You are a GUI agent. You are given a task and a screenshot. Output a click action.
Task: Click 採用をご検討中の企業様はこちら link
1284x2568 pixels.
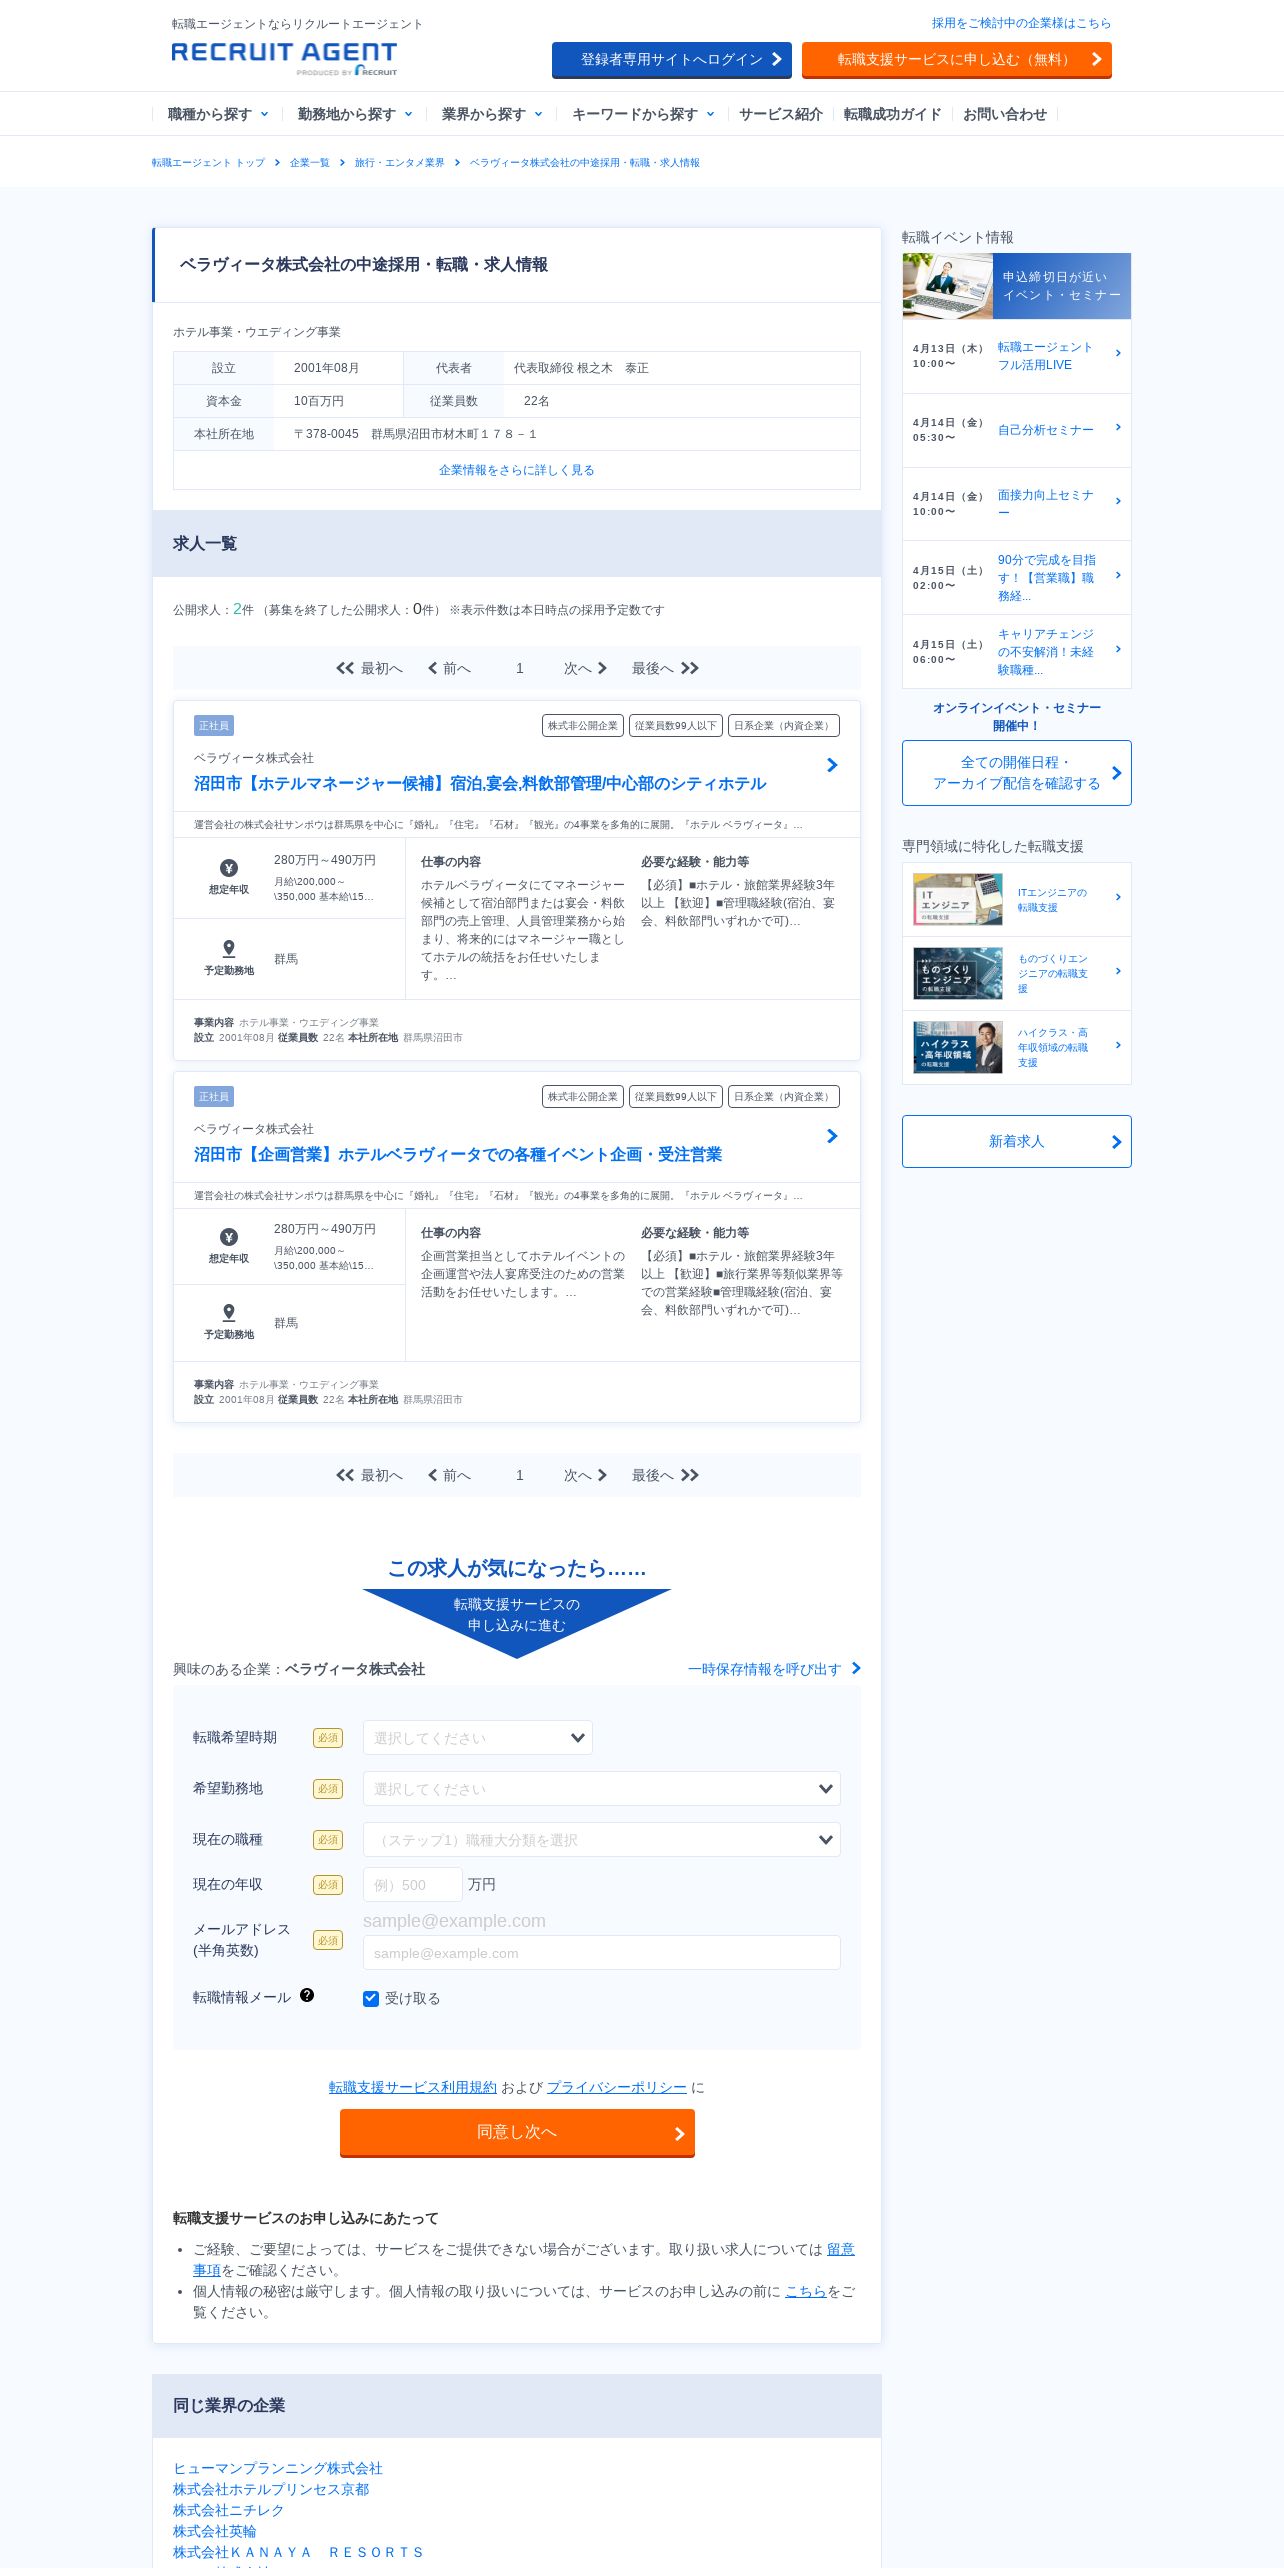[x=1021, y=23]
